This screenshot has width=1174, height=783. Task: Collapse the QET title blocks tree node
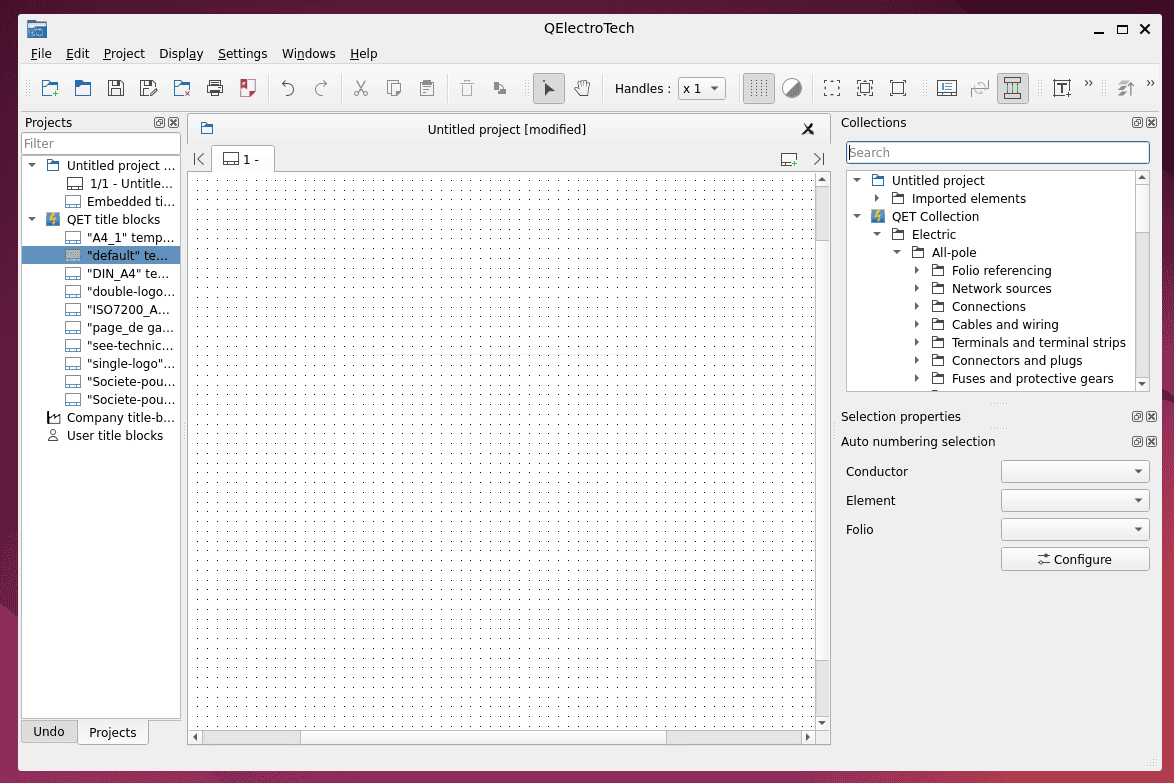pos(32,219)
